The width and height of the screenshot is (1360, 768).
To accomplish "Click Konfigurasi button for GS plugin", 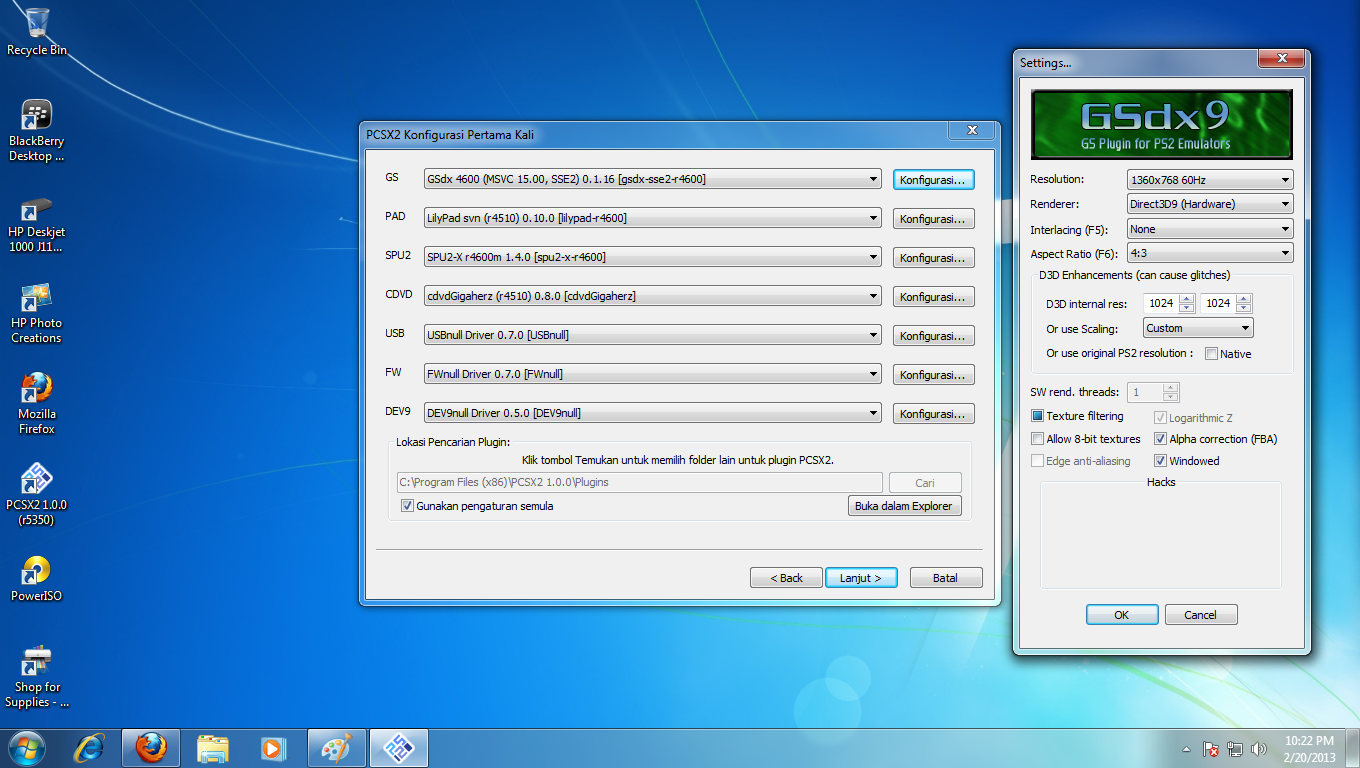I will (933, 180).
